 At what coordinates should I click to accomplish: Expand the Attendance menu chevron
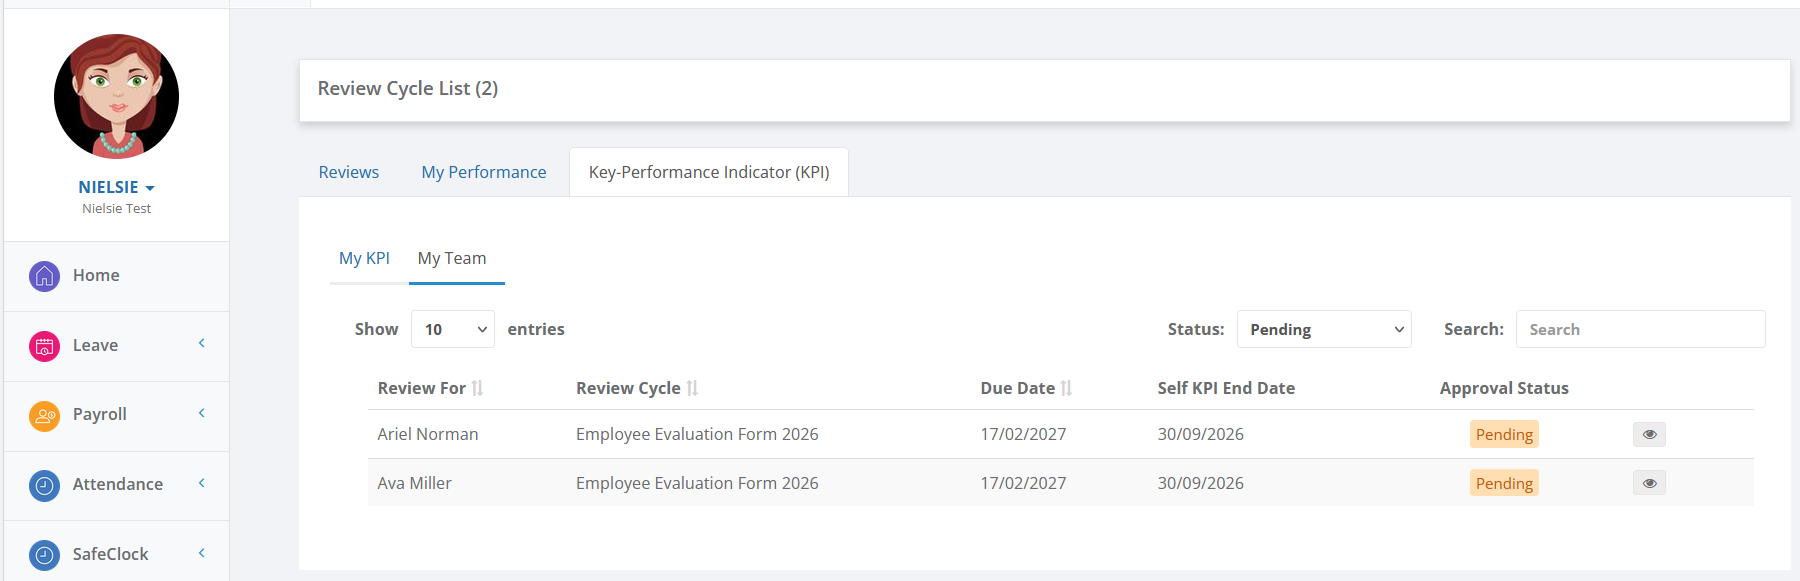pos(202,483)
